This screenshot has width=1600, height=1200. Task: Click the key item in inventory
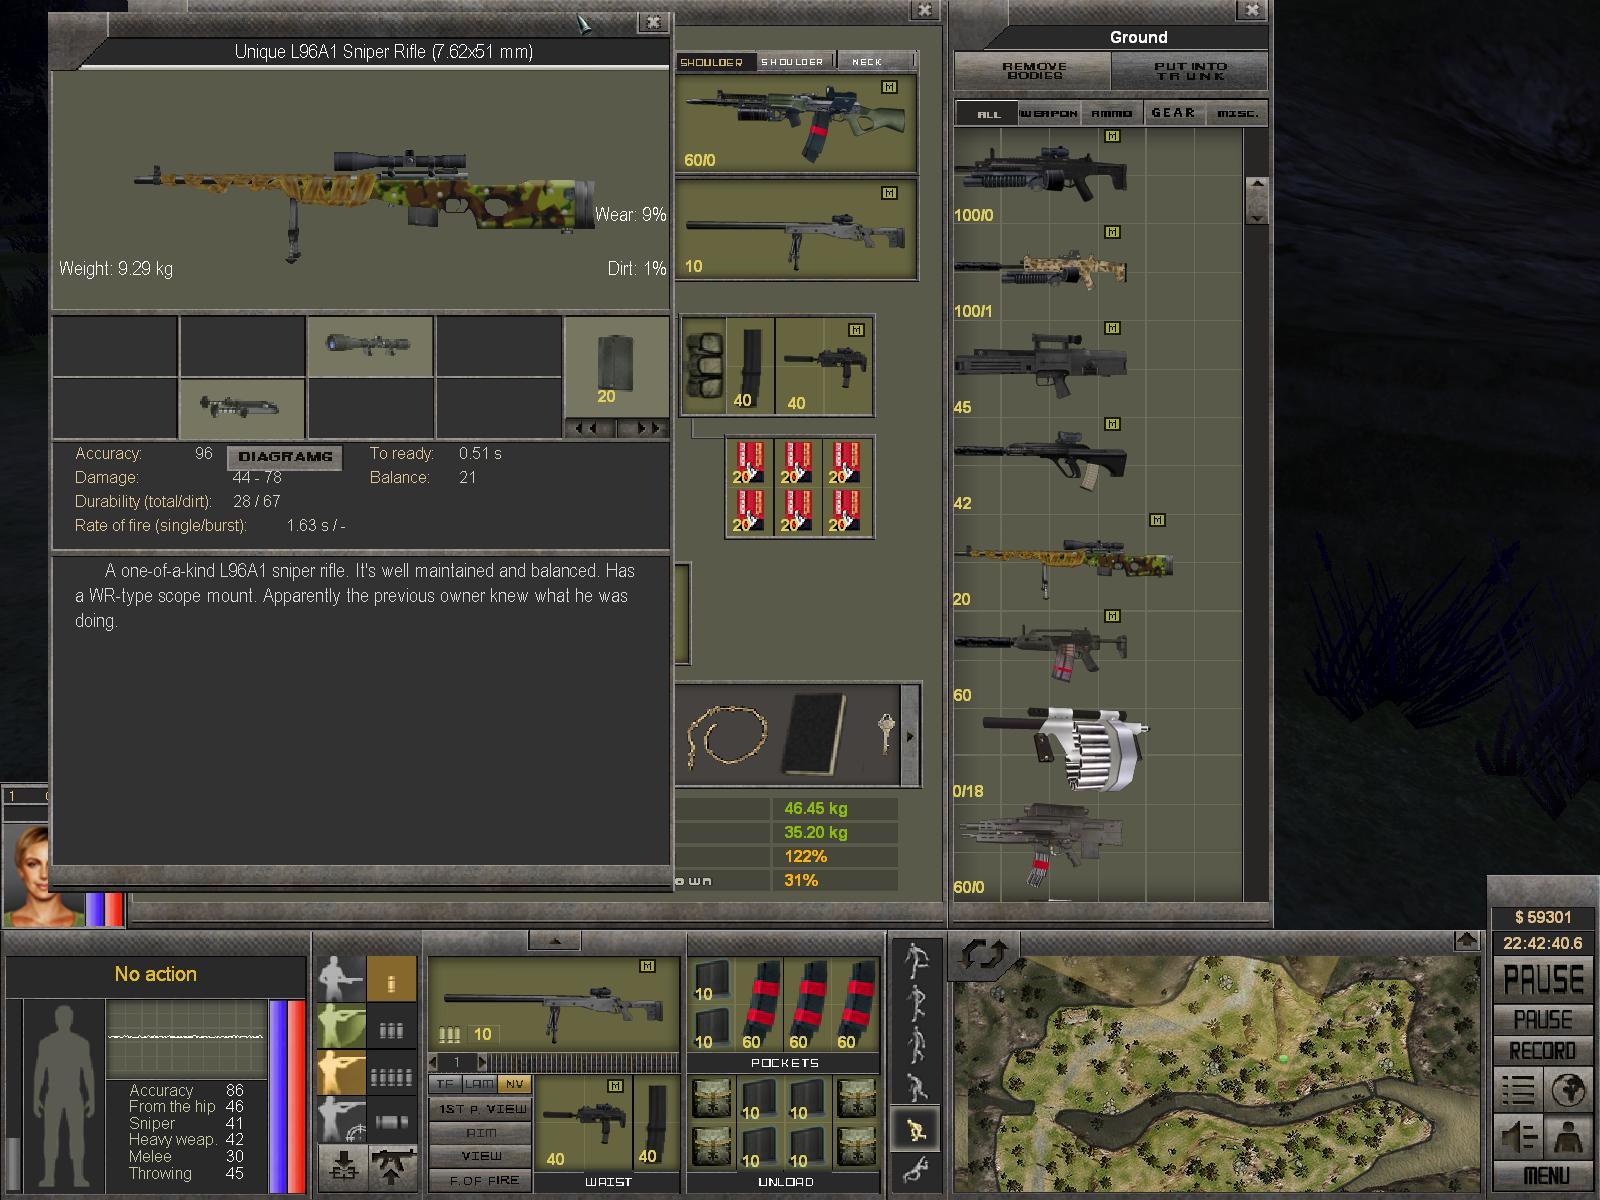[885, 734]
